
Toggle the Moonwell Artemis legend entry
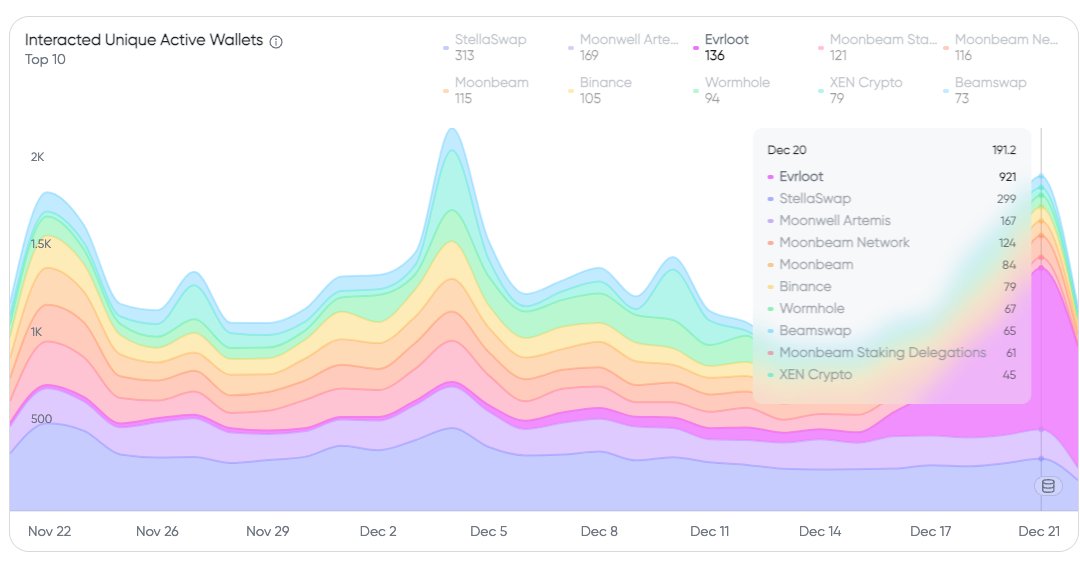point(623,48)
